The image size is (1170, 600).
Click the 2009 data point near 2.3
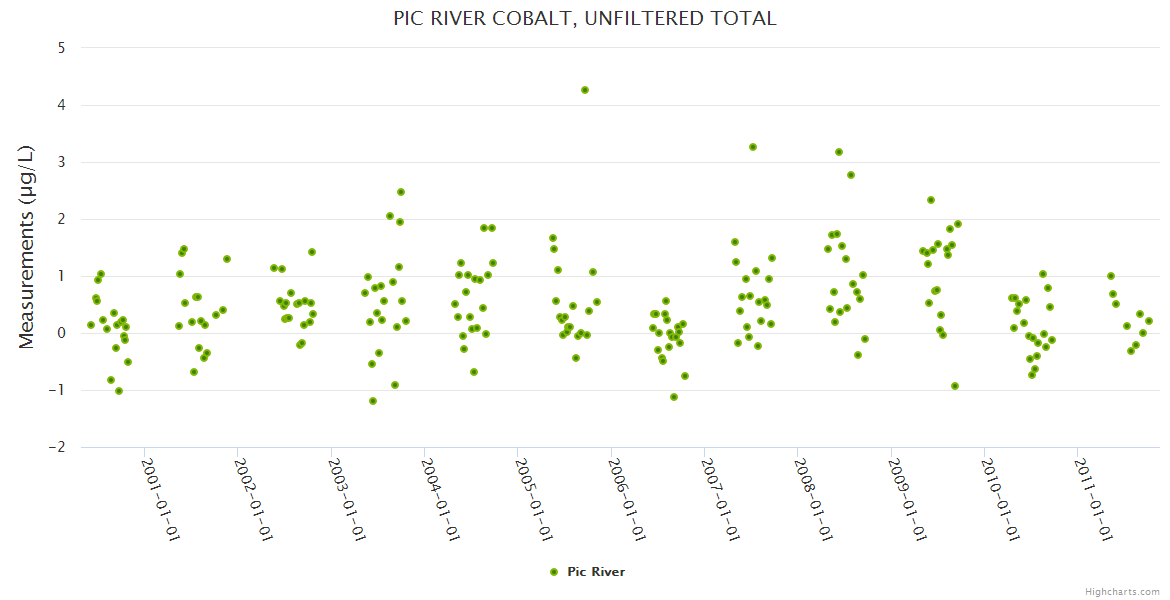click(931, 200)
